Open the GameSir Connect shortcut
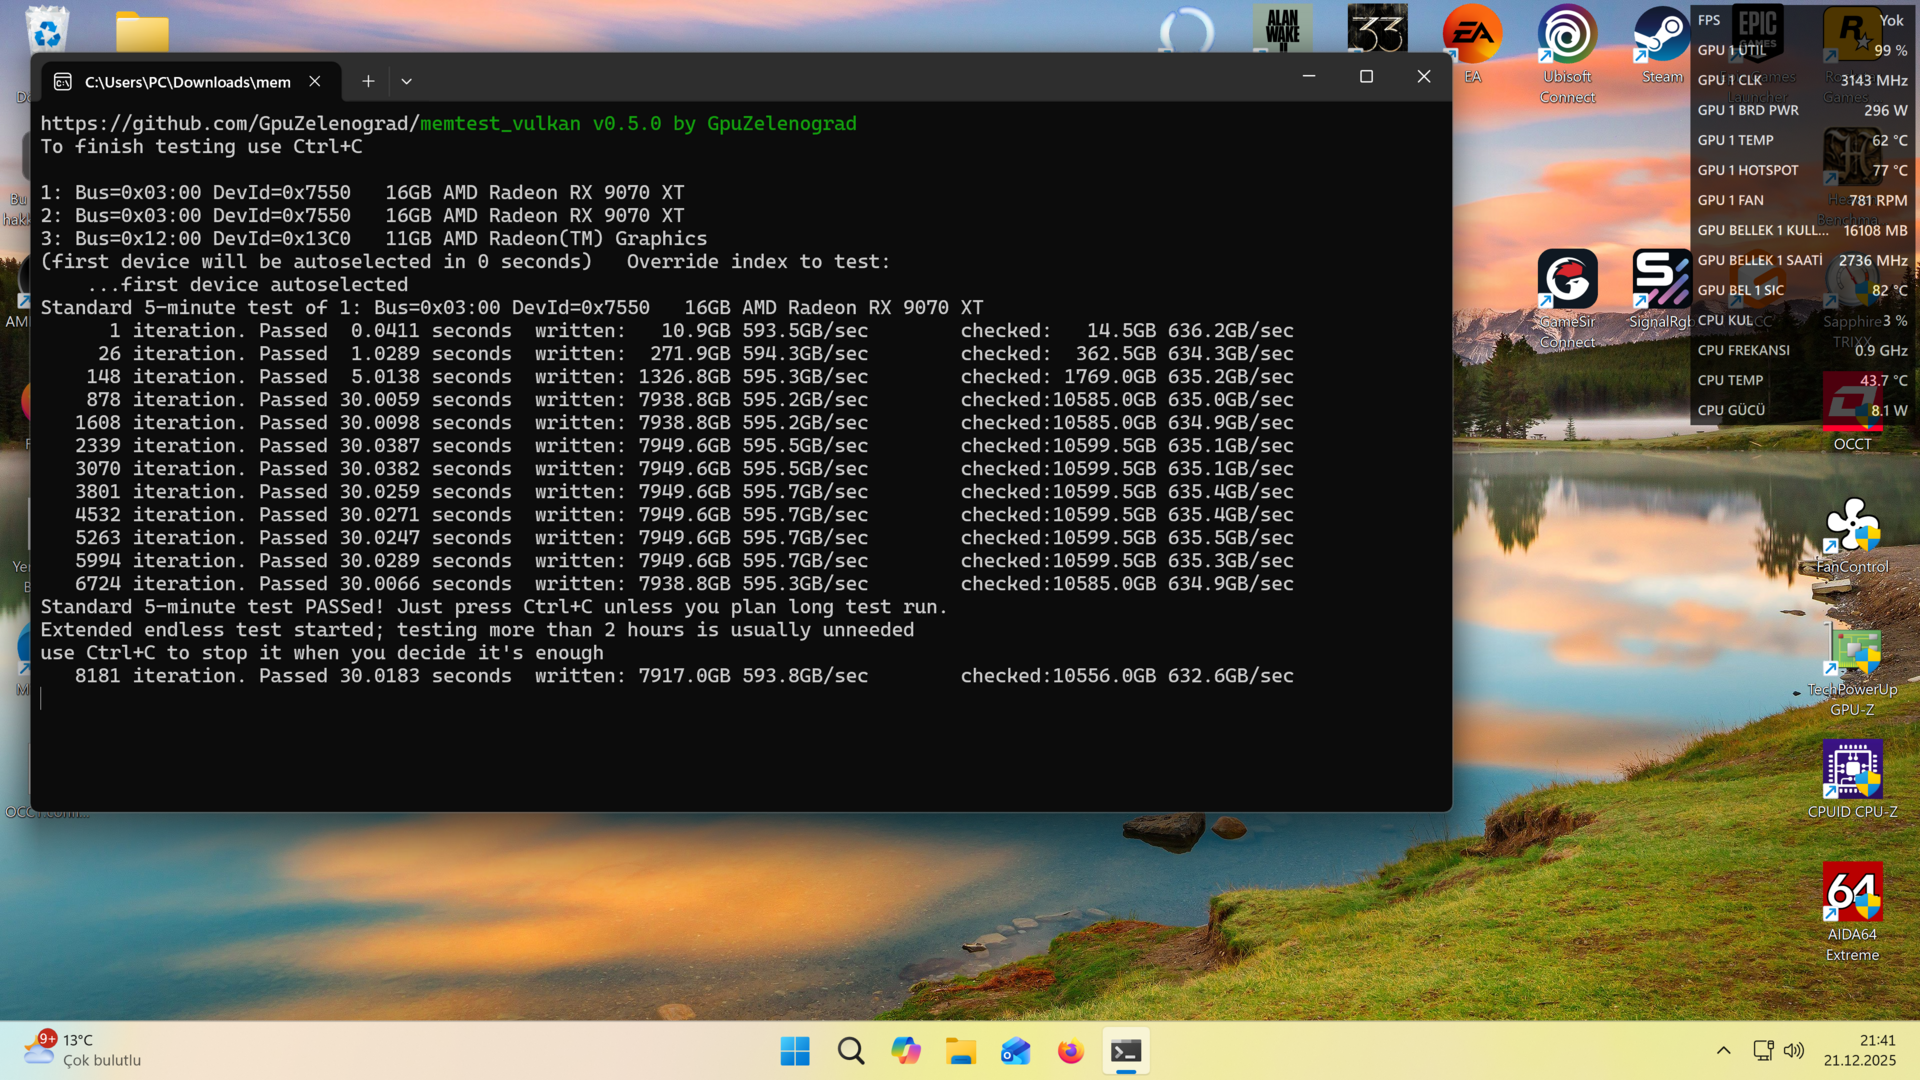The image size is (1920, 1080). click(1567, 299)
